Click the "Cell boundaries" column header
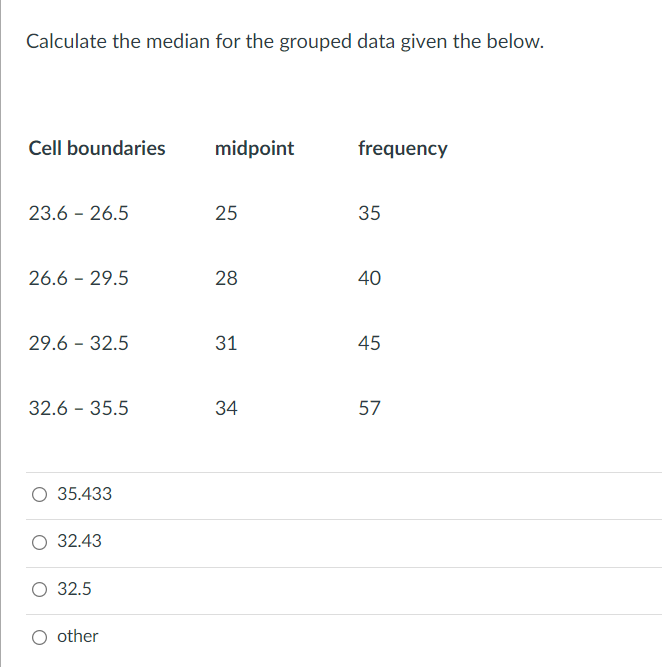The width and height of the screenshot is (662, 667). coord(97,148)
